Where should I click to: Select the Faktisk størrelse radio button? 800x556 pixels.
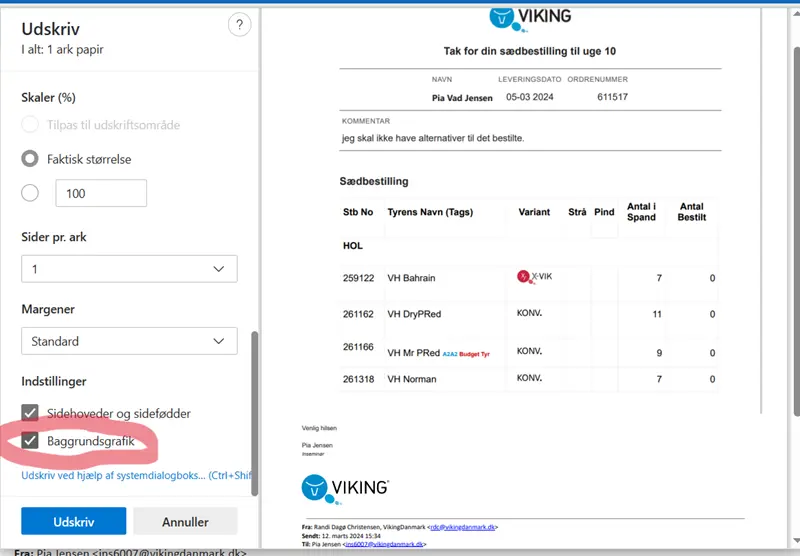click(x=30, y=159)
